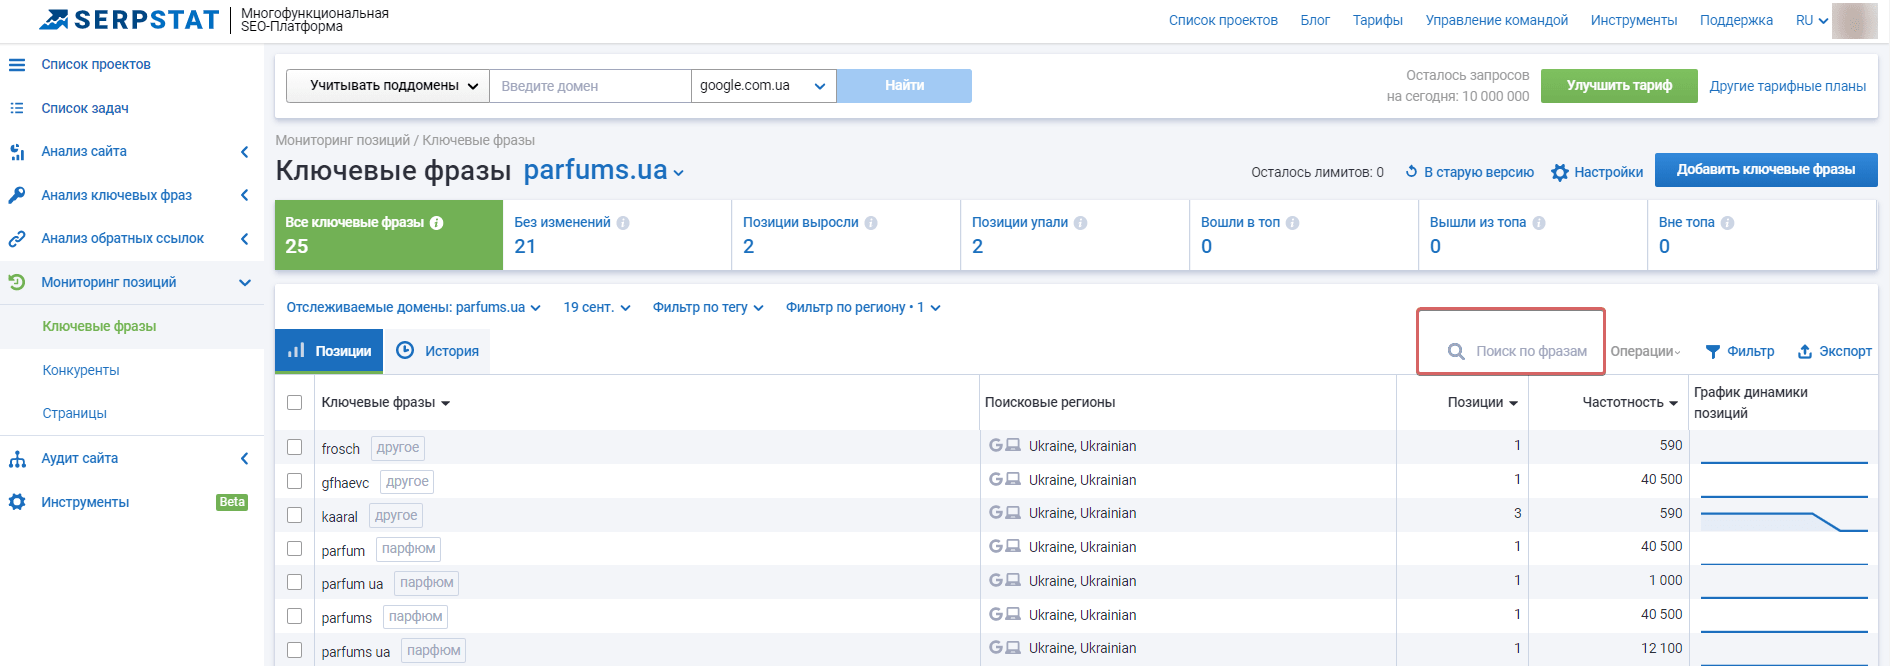Open Тарифы in top navigation
1890x666 pixels.
pos(1378,20)
